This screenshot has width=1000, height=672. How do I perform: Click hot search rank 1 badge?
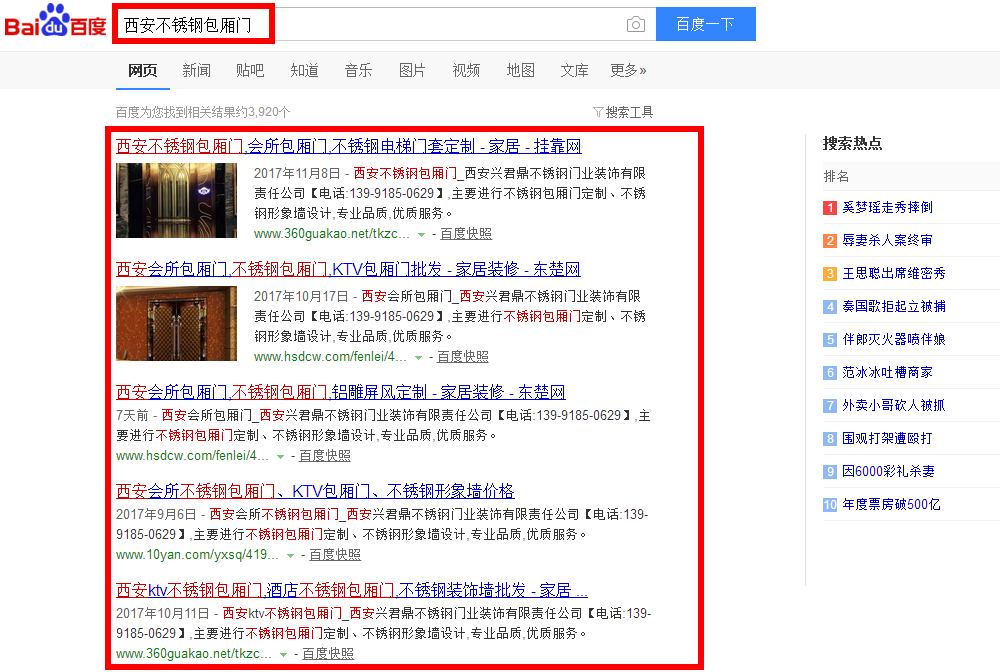coord(829,207)
